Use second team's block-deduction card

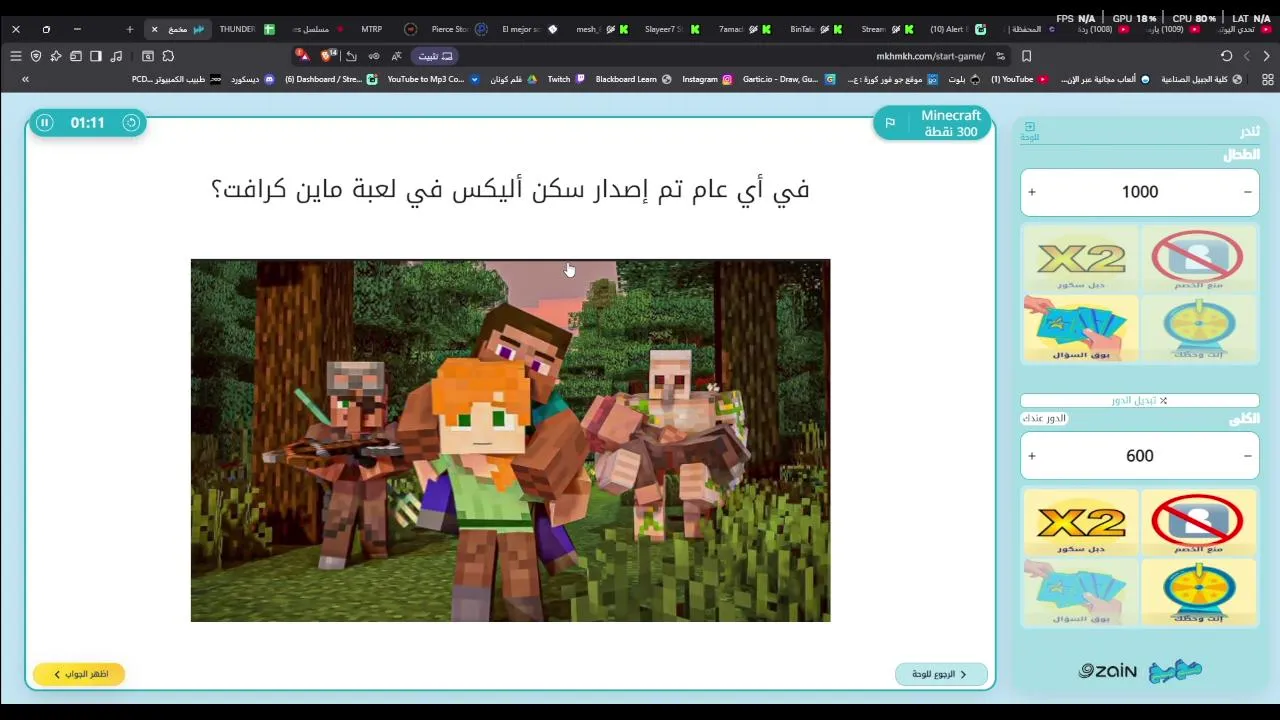click(1198, 523)
